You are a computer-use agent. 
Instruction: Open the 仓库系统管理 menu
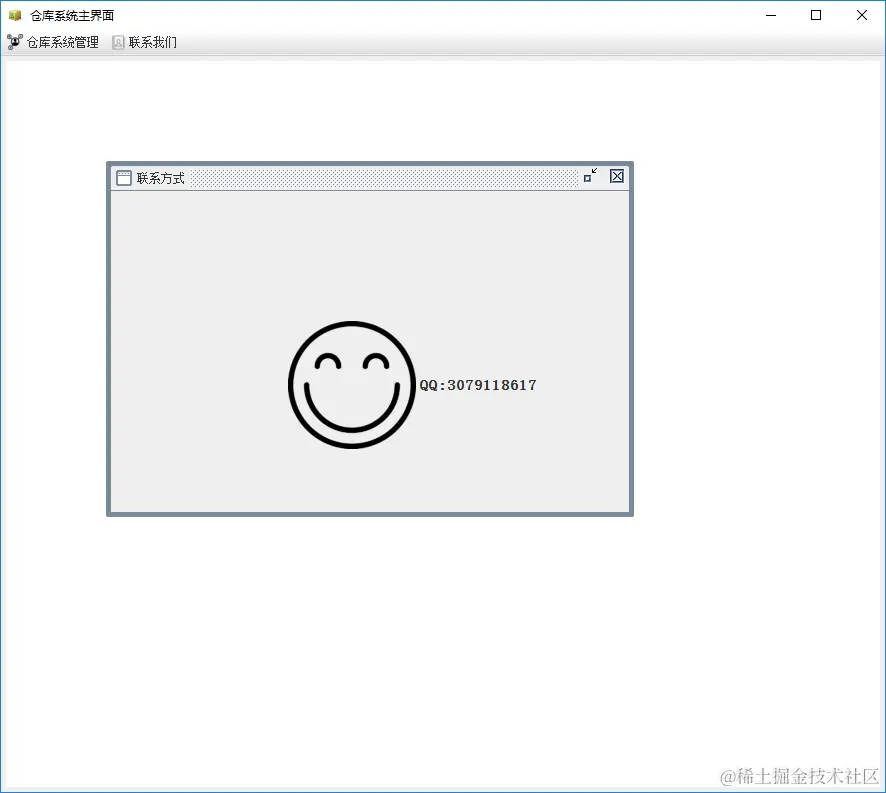[x=53, y=42]
